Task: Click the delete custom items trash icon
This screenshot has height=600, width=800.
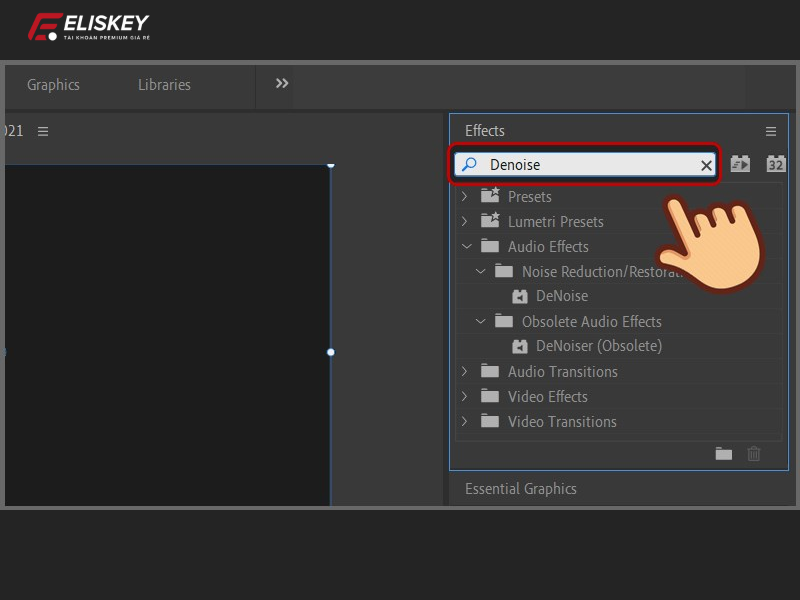Action: pos(754,454)
